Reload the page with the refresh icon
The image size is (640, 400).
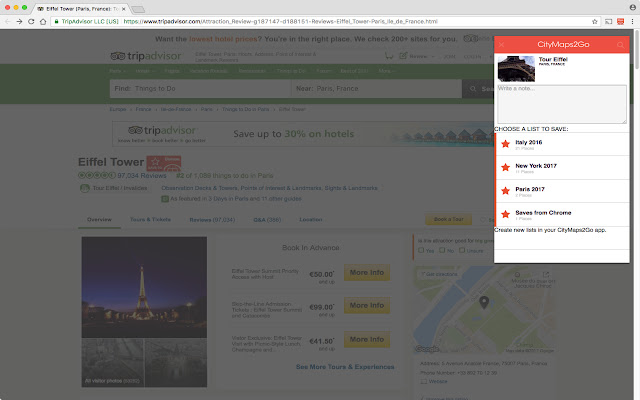pyautogui.click(x=31, y=21)
